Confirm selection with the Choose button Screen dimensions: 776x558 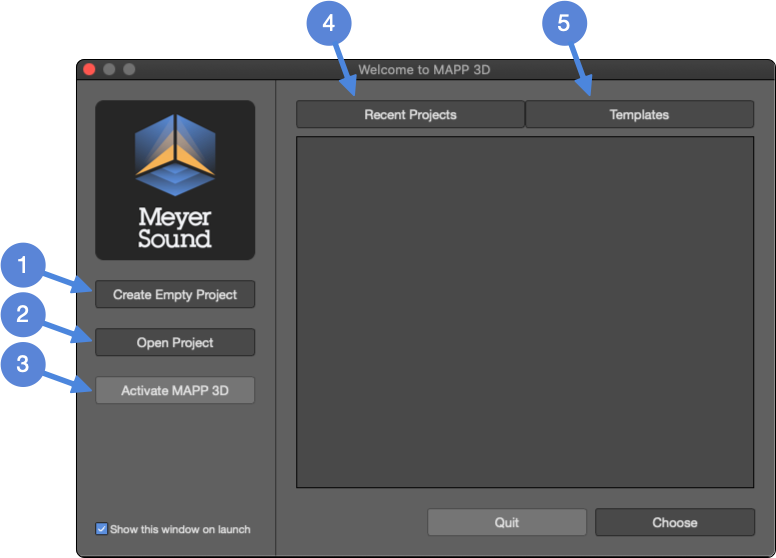click(x=675, y=522)
